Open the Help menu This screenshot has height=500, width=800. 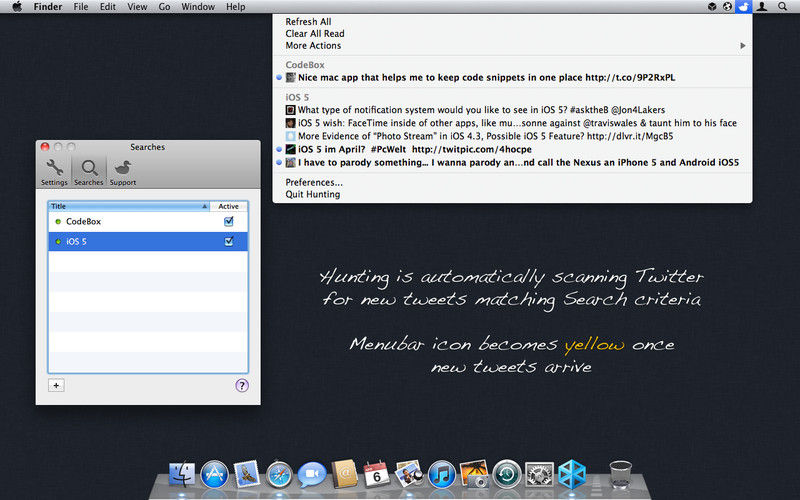(236, 7)
